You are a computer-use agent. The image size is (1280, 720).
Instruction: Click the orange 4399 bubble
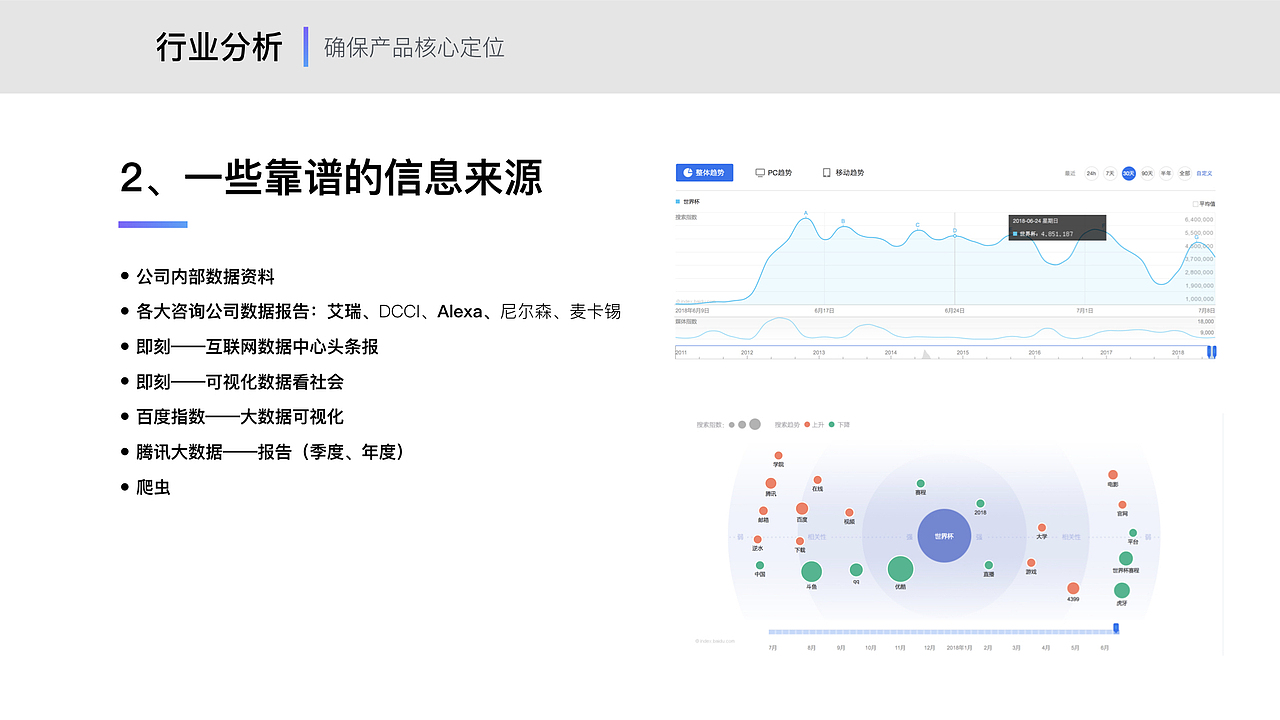[x=1073, y=588]
